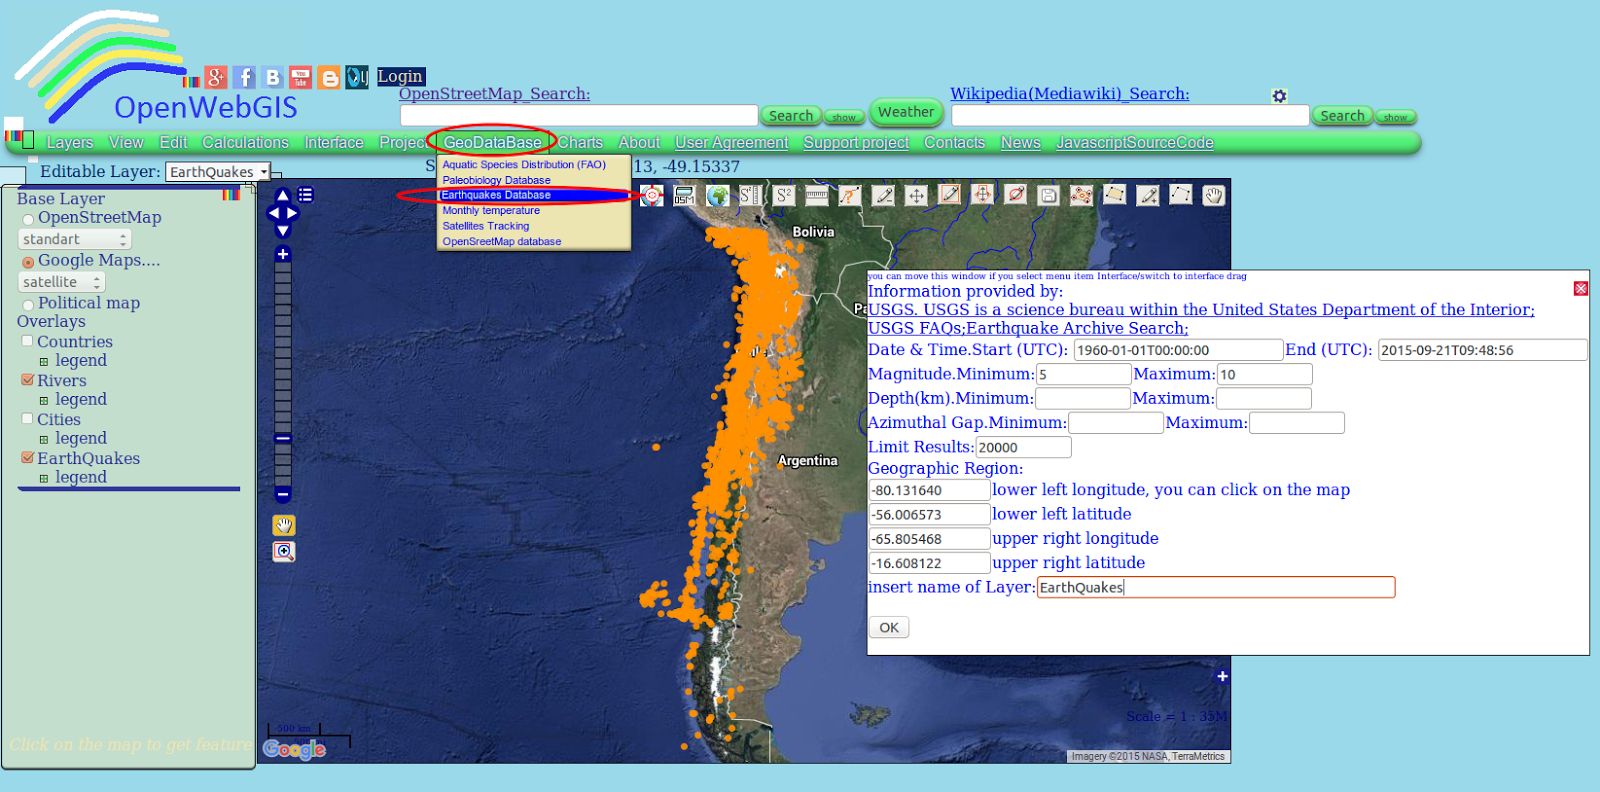Click the Weather button
This screenshot has height=792, width=1600.
point(906,112)
